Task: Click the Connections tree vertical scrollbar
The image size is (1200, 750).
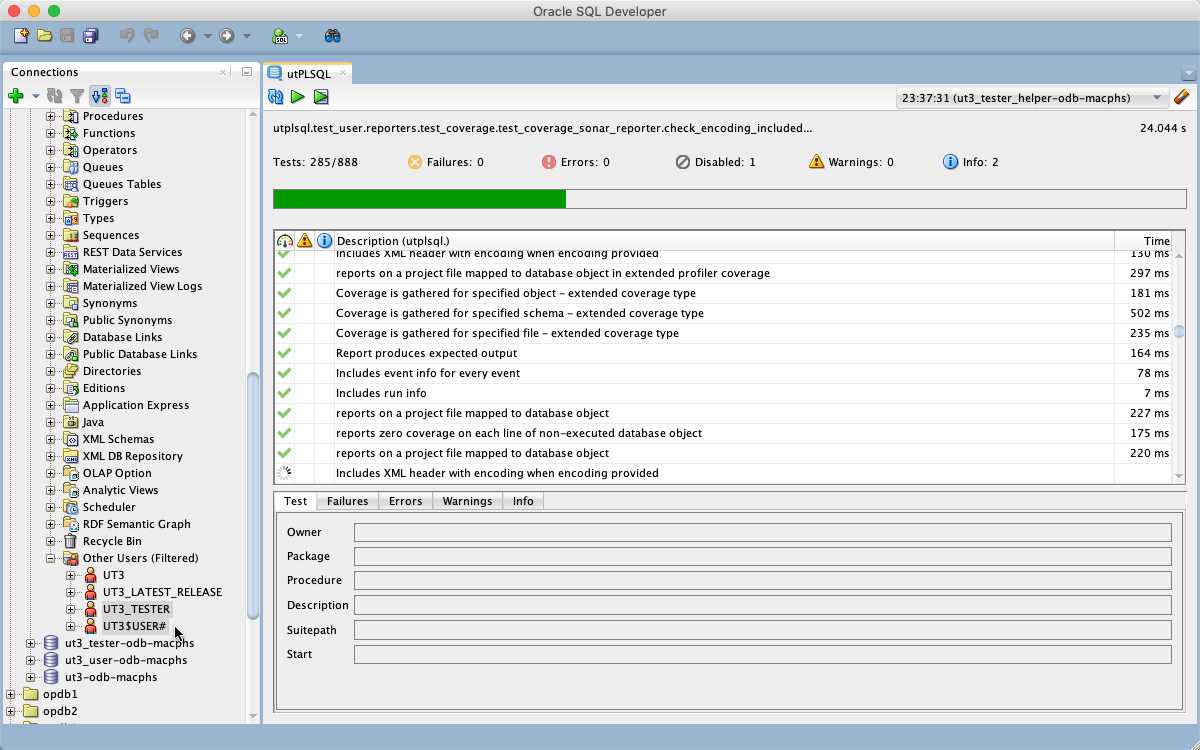Action: click(253, 495)
